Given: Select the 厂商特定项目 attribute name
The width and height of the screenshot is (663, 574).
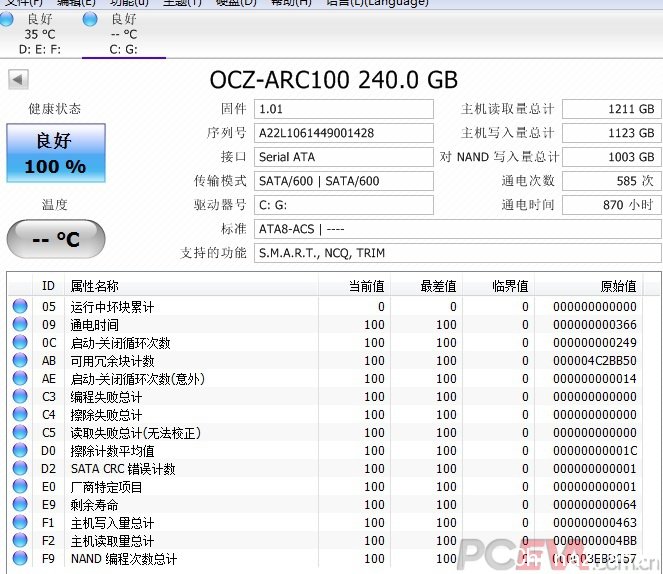Looking at the screenshot, I should (x=106, y=487).
